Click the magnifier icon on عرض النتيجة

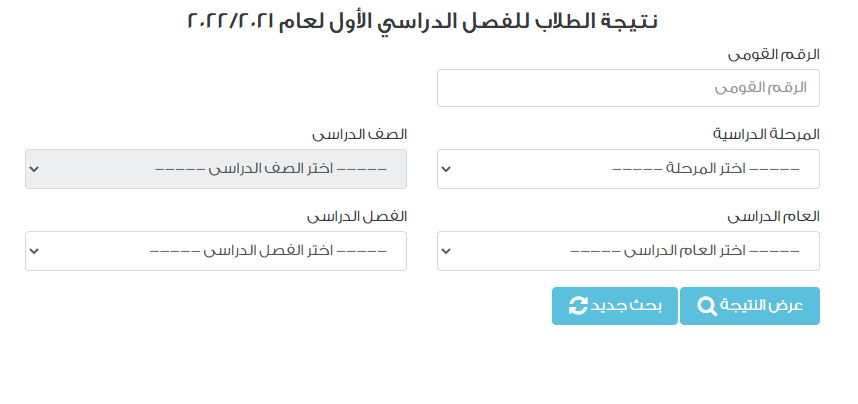point(707,306)
